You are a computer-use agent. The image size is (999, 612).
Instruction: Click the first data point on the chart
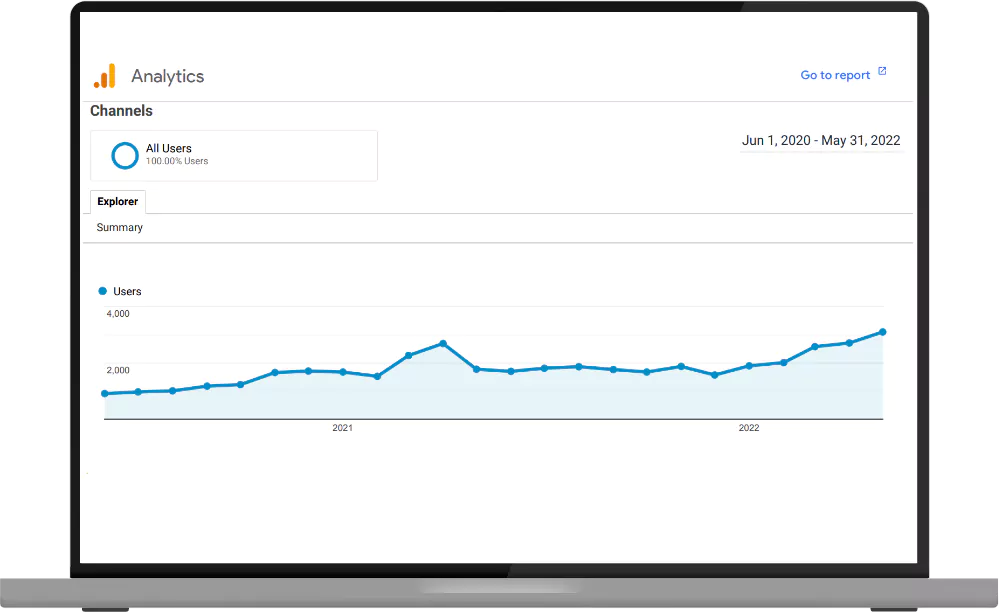tap(105, 394)
